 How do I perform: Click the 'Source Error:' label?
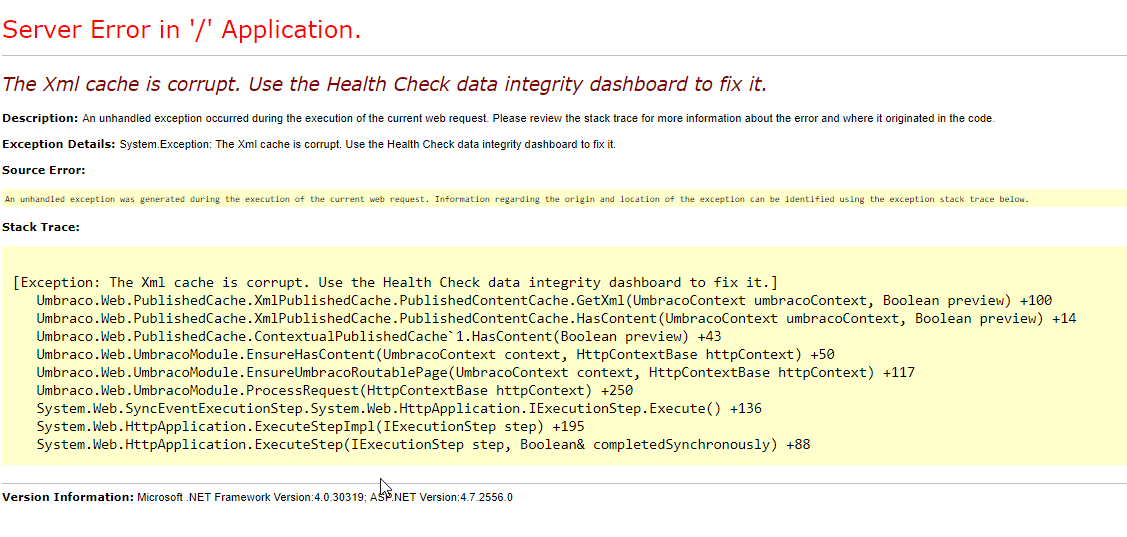coord(44,170)
